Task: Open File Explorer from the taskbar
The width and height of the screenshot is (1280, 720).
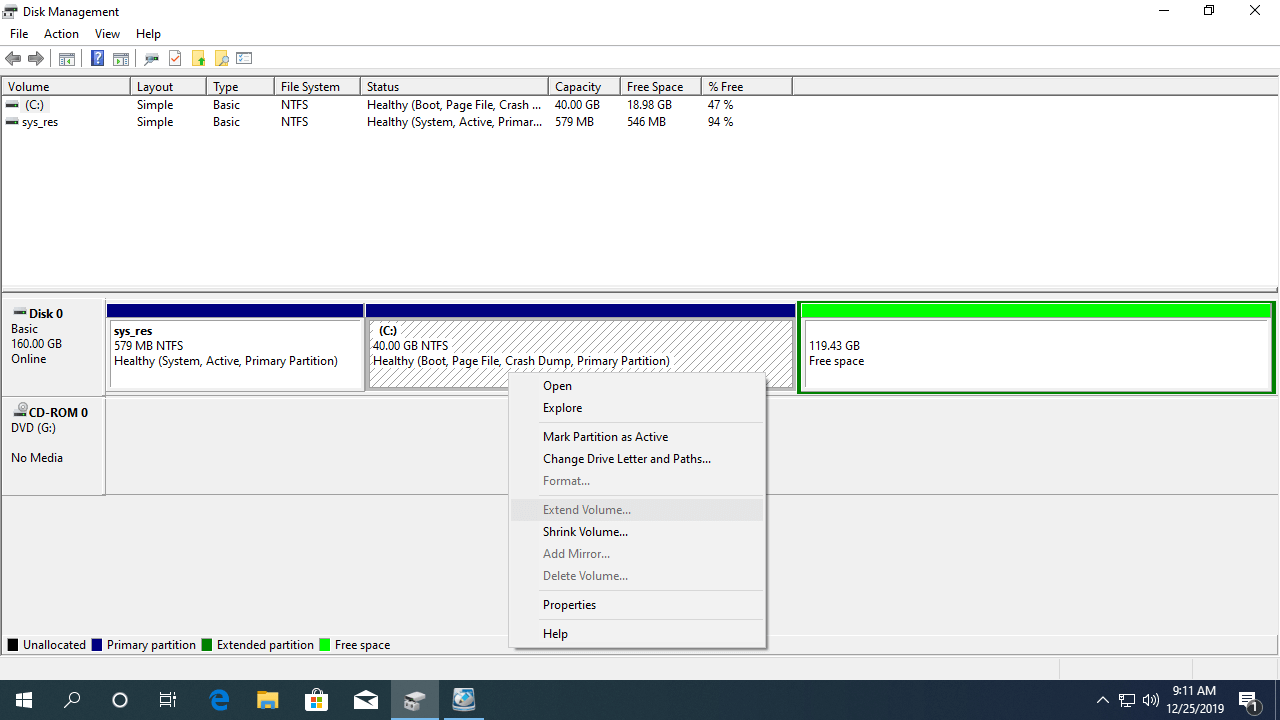Action: (267, 700)
